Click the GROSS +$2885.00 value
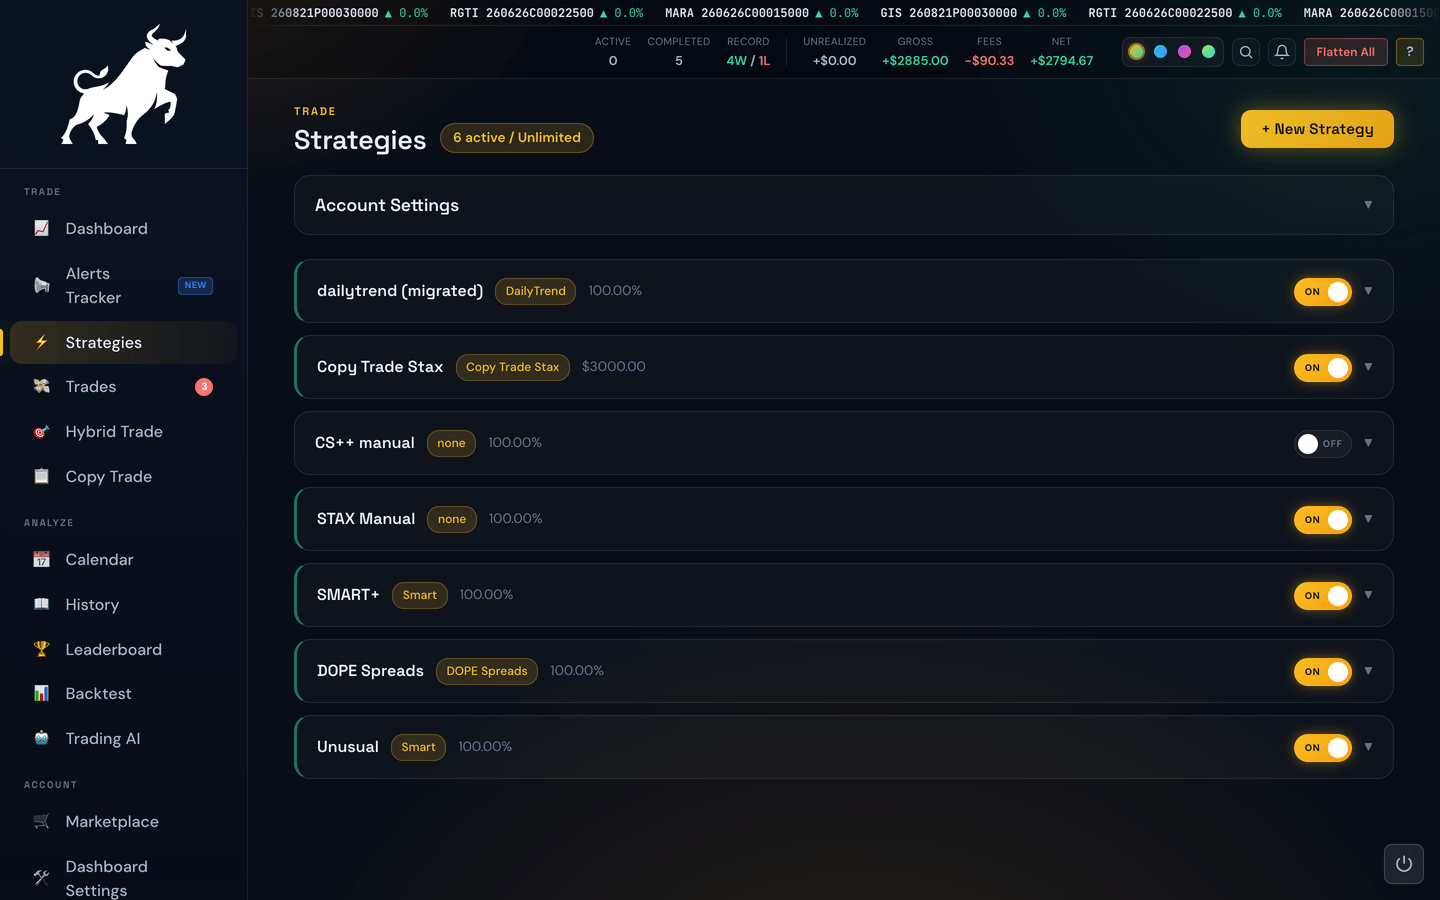Screen dimensions: 1440x900 tap(915, 61)
